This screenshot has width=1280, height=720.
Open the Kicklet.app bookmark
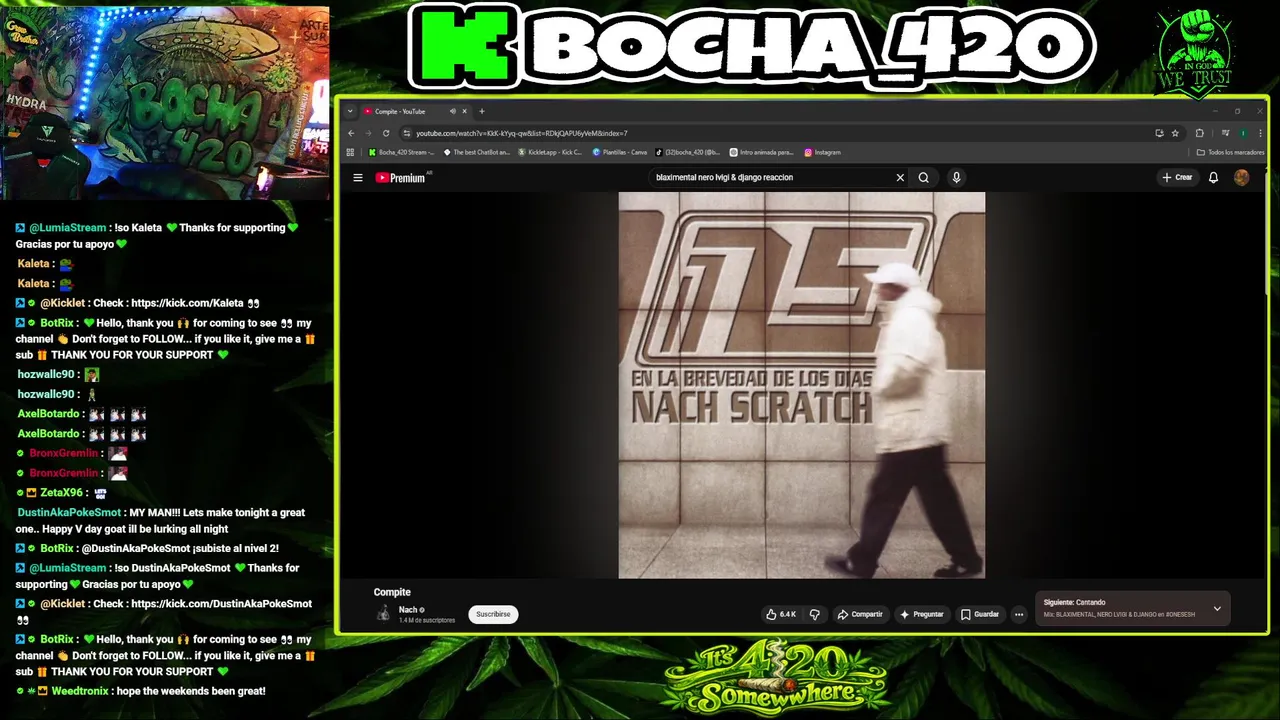(x=551, y=152)
